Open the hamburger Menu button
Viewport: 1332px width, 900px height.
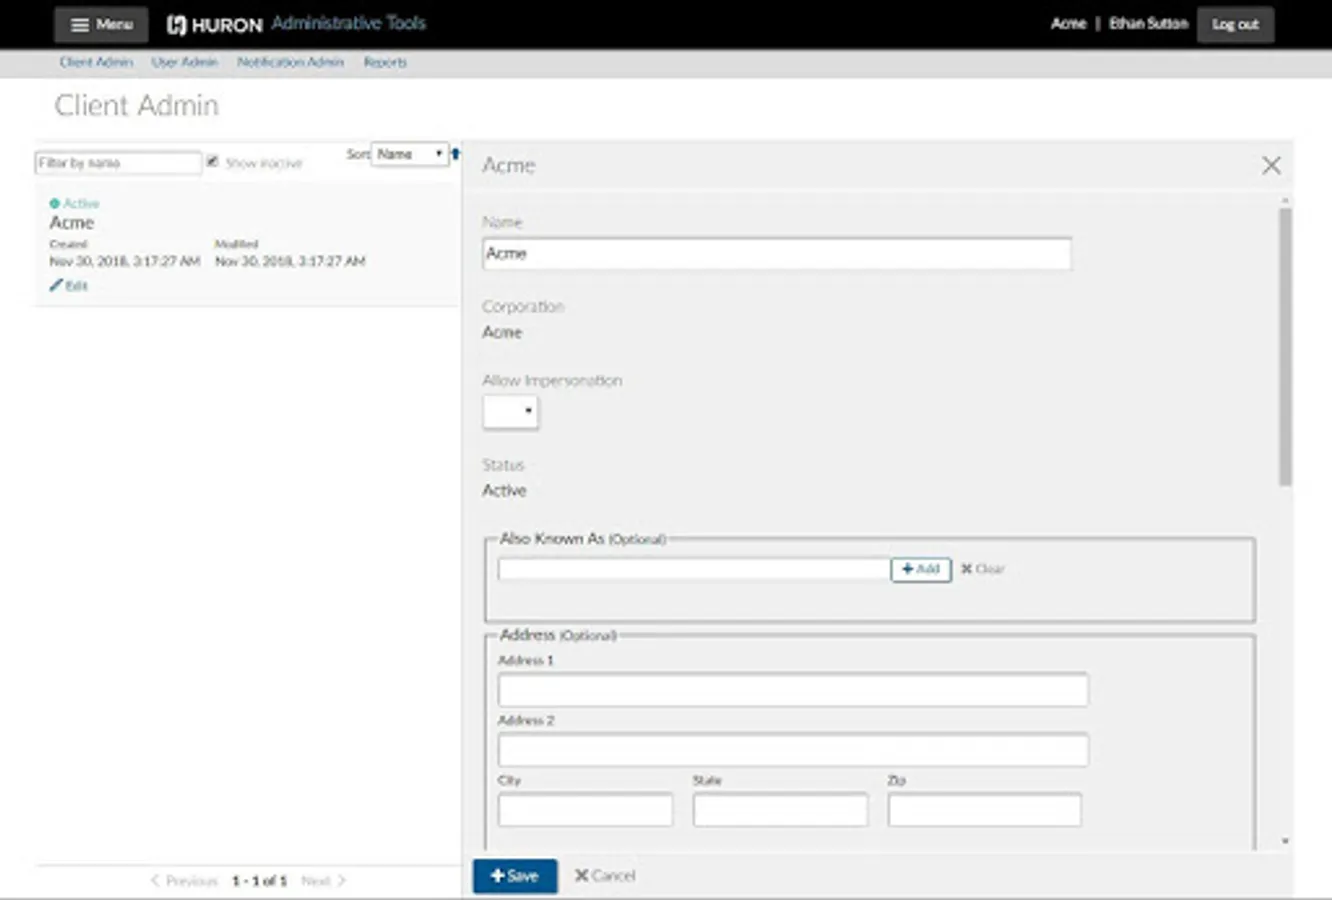[101, 24]
